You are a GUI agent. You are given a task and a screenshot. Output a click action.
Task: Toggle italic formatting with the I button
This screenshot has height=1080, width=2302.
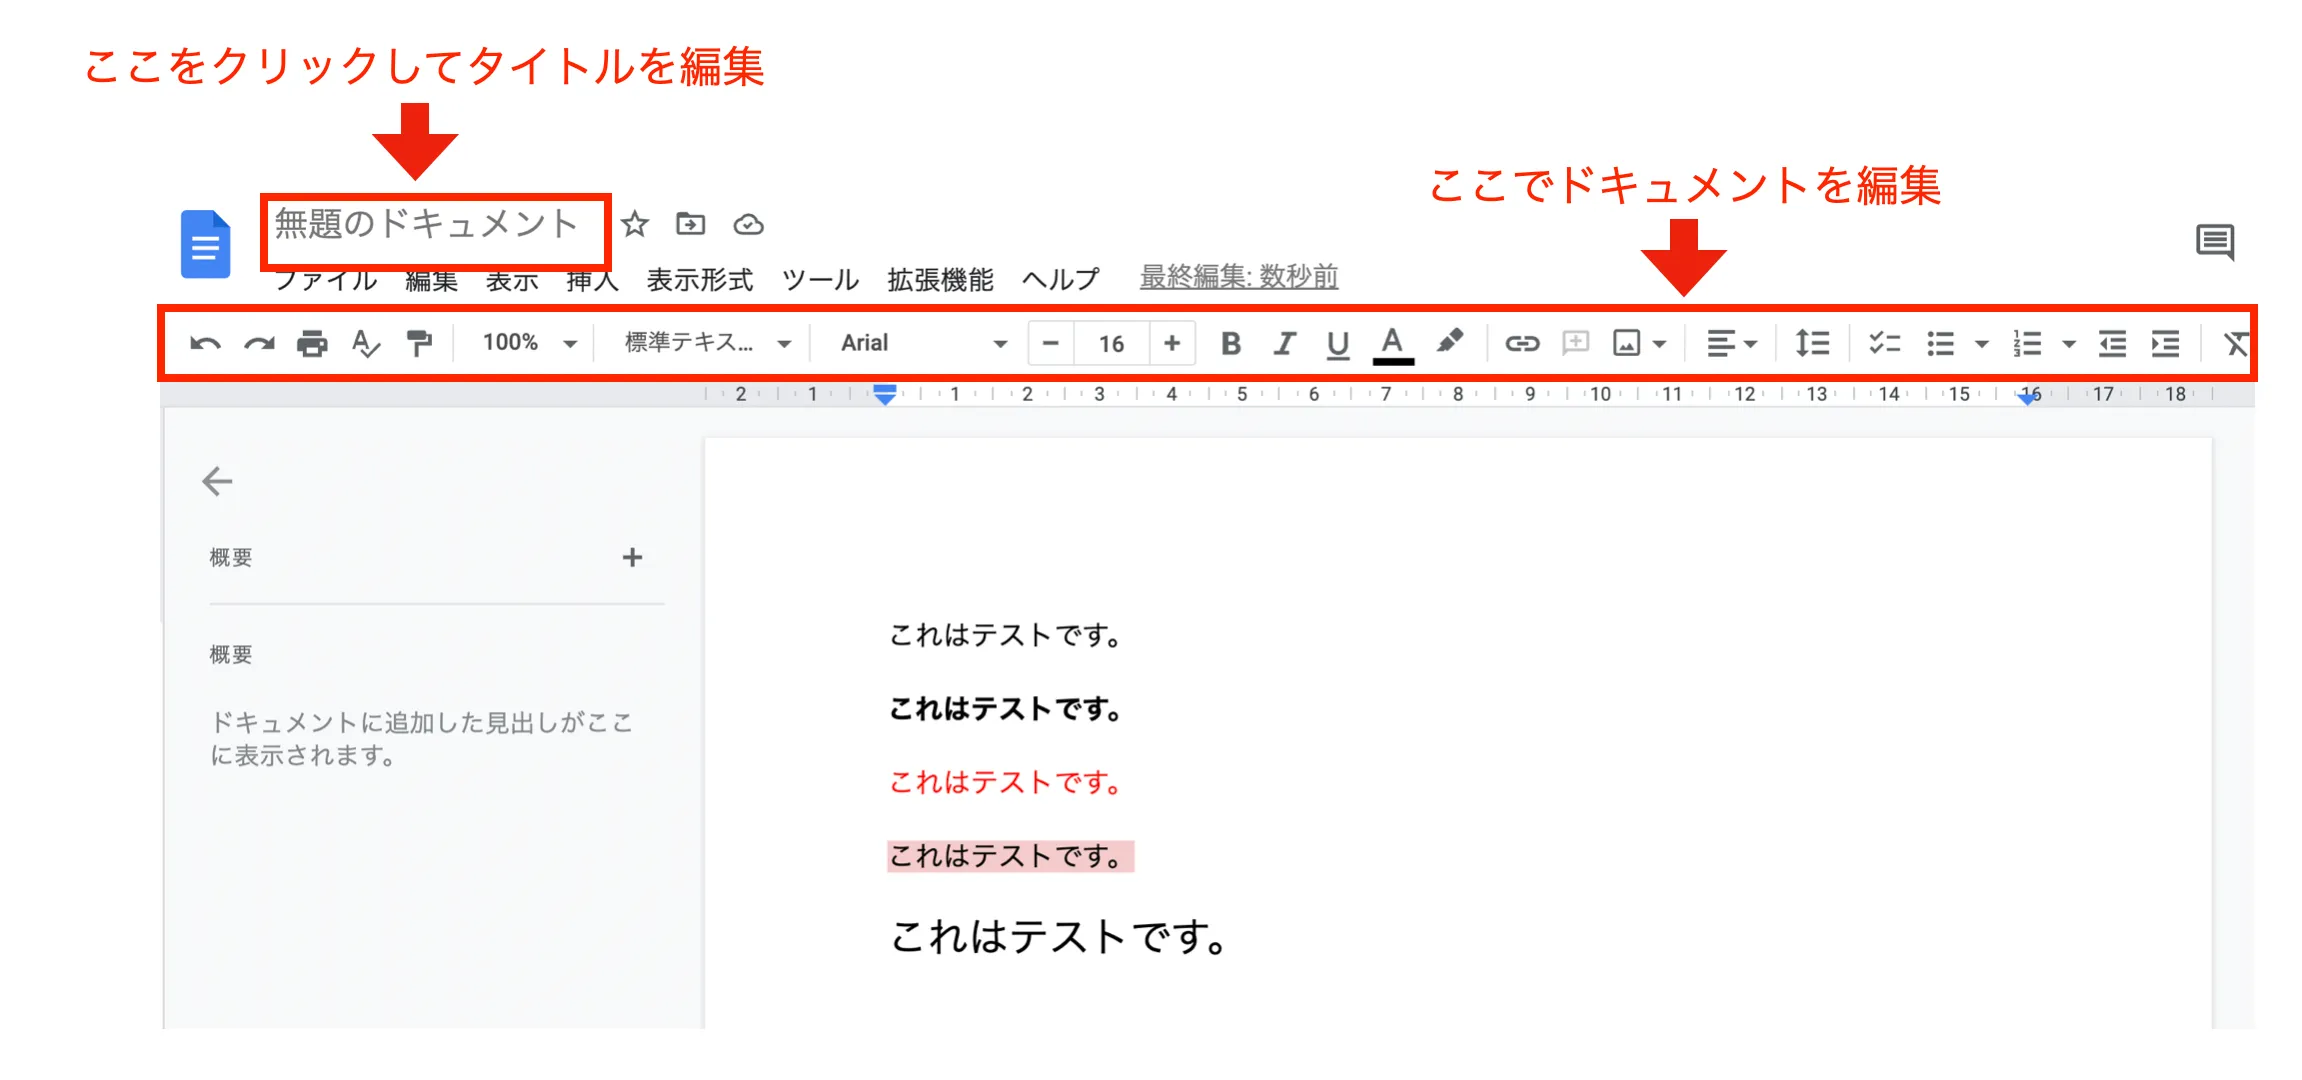[x=1284, y=344]
